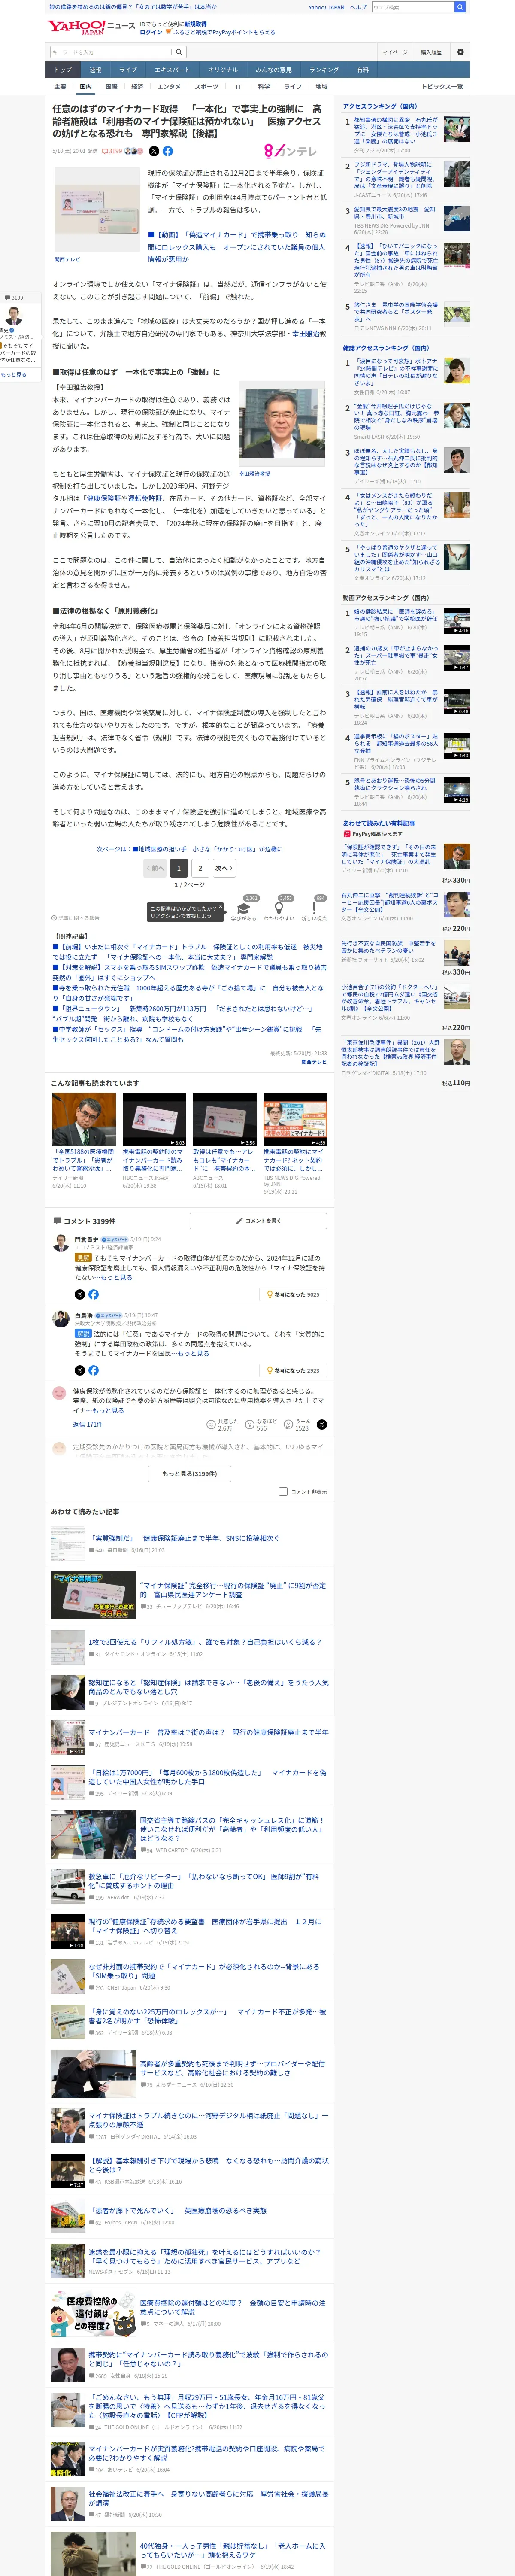515x2576 pixels.
Task: Go to article page 2
Action: click(200, 868)
